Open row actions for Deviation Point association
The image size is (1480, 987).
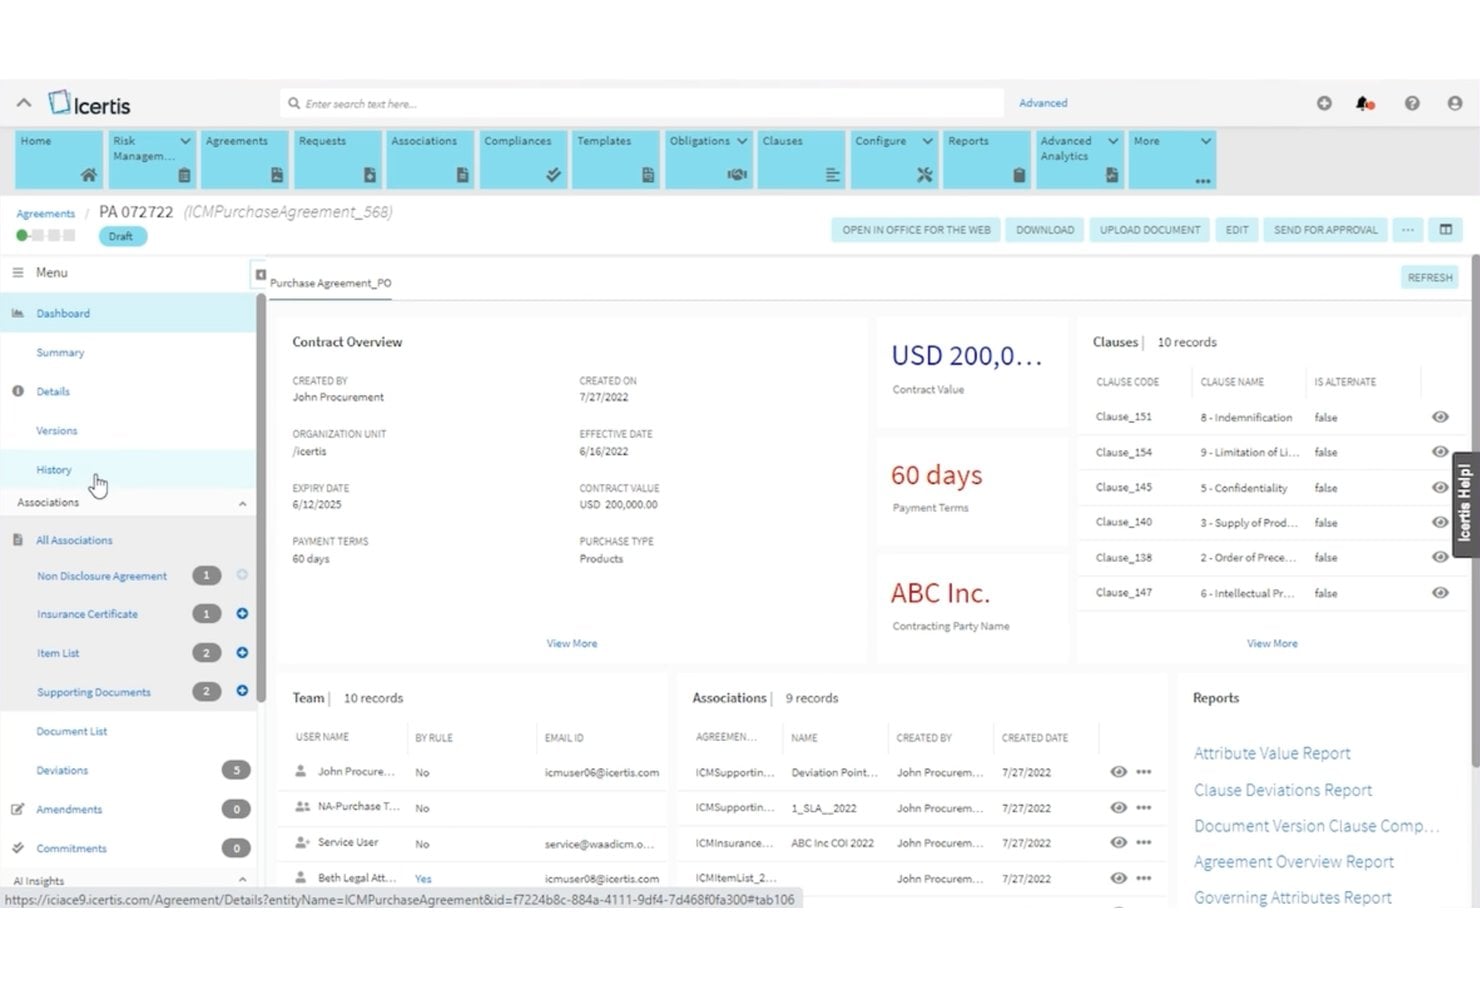(x=1144, y=772)
